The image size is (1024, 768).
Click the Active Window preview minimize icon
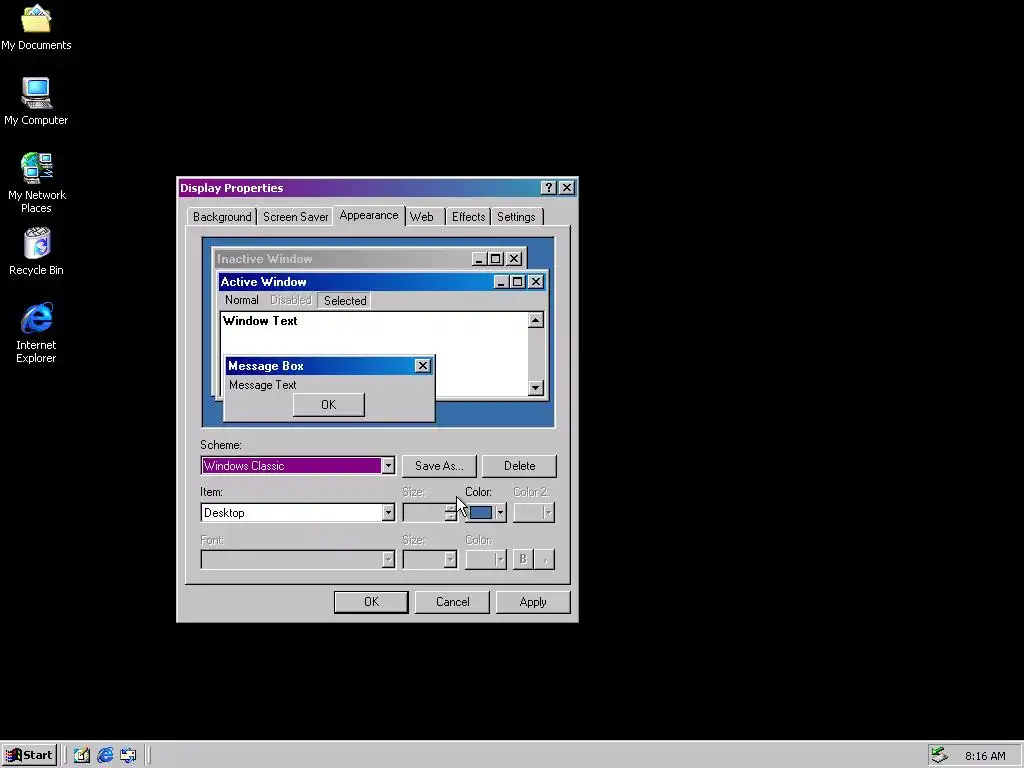(501, 281)
